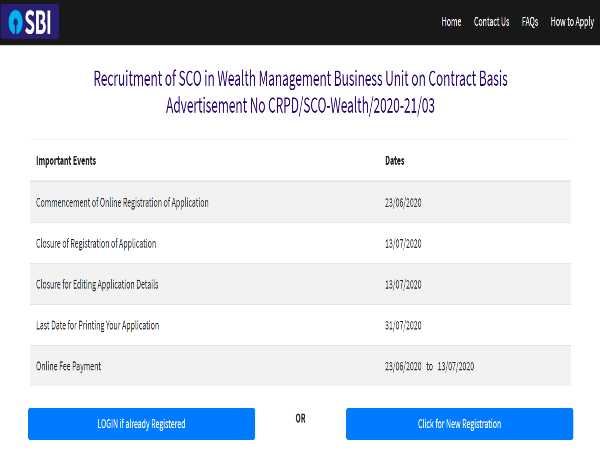Image resolution: width=600 pixels, height=450 pixels.
Task: Select the Online Fee Payment row label
Action: (68, 366)
